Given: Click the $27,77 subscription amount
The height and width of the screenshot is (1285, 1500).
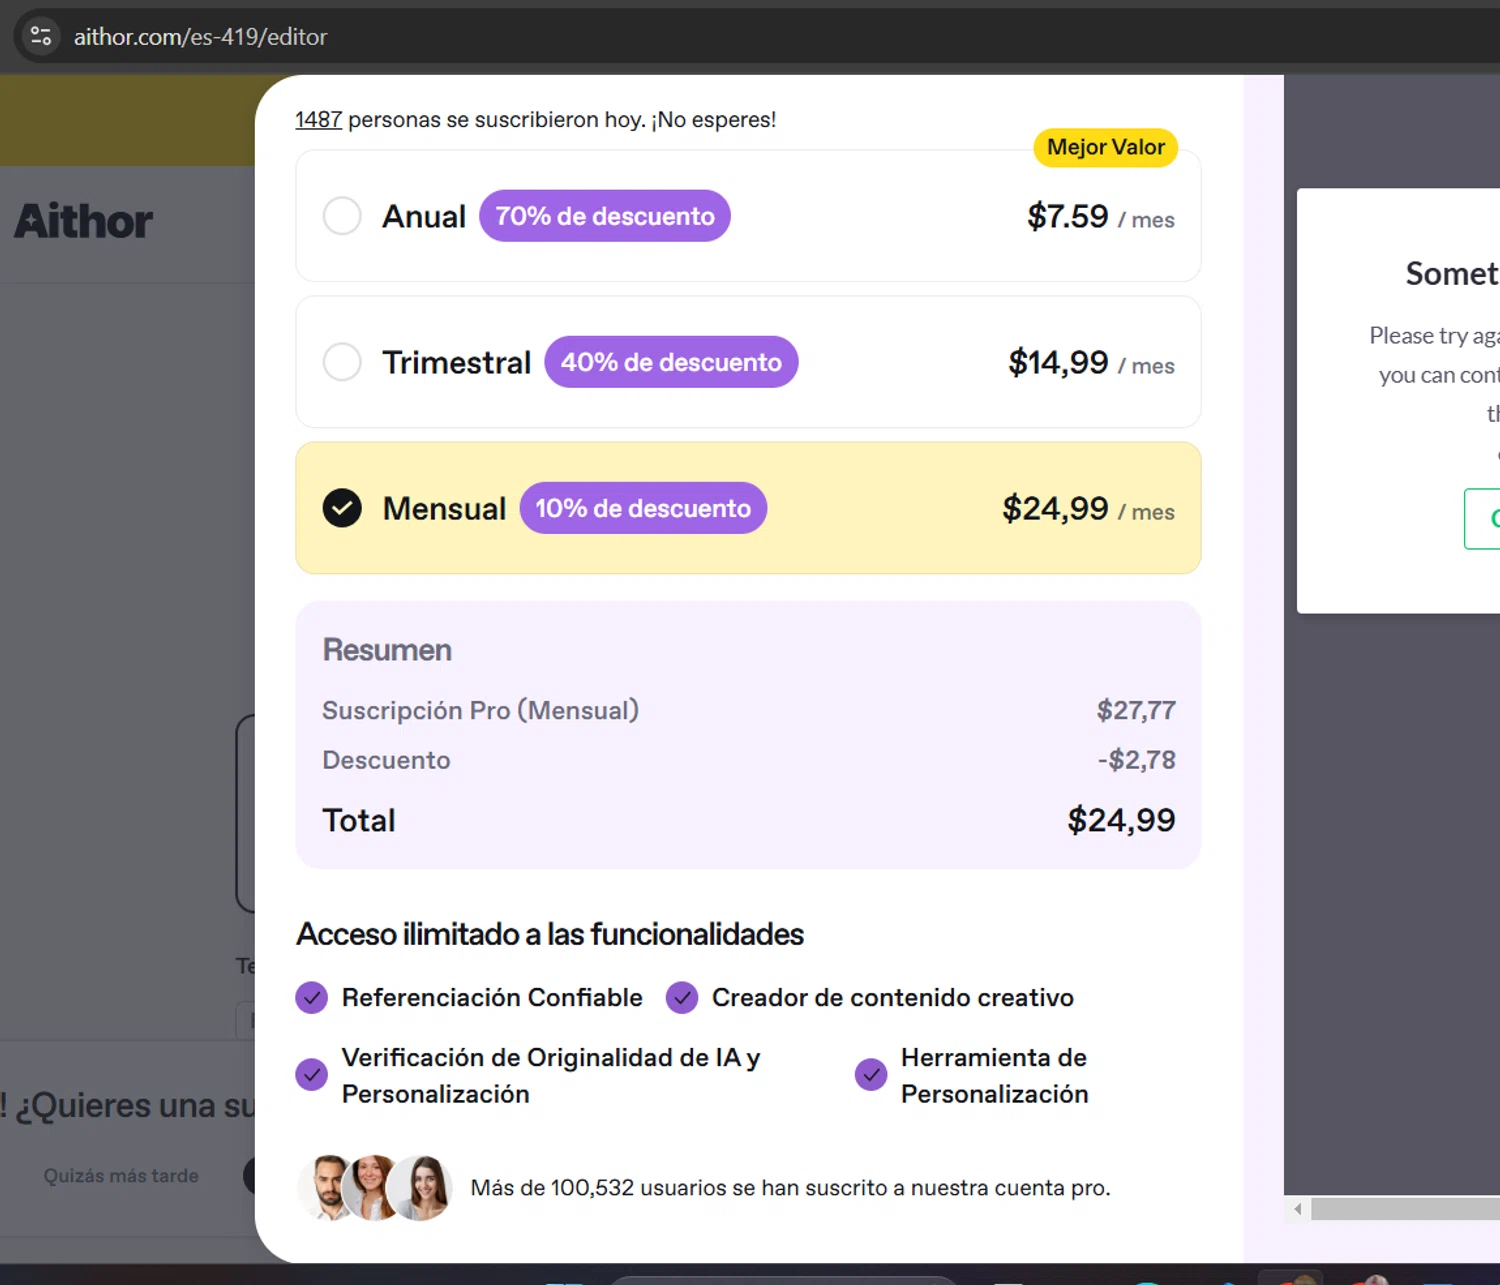Looking at the screenshot, I should pyautogui.click(x=1136, y=711).
